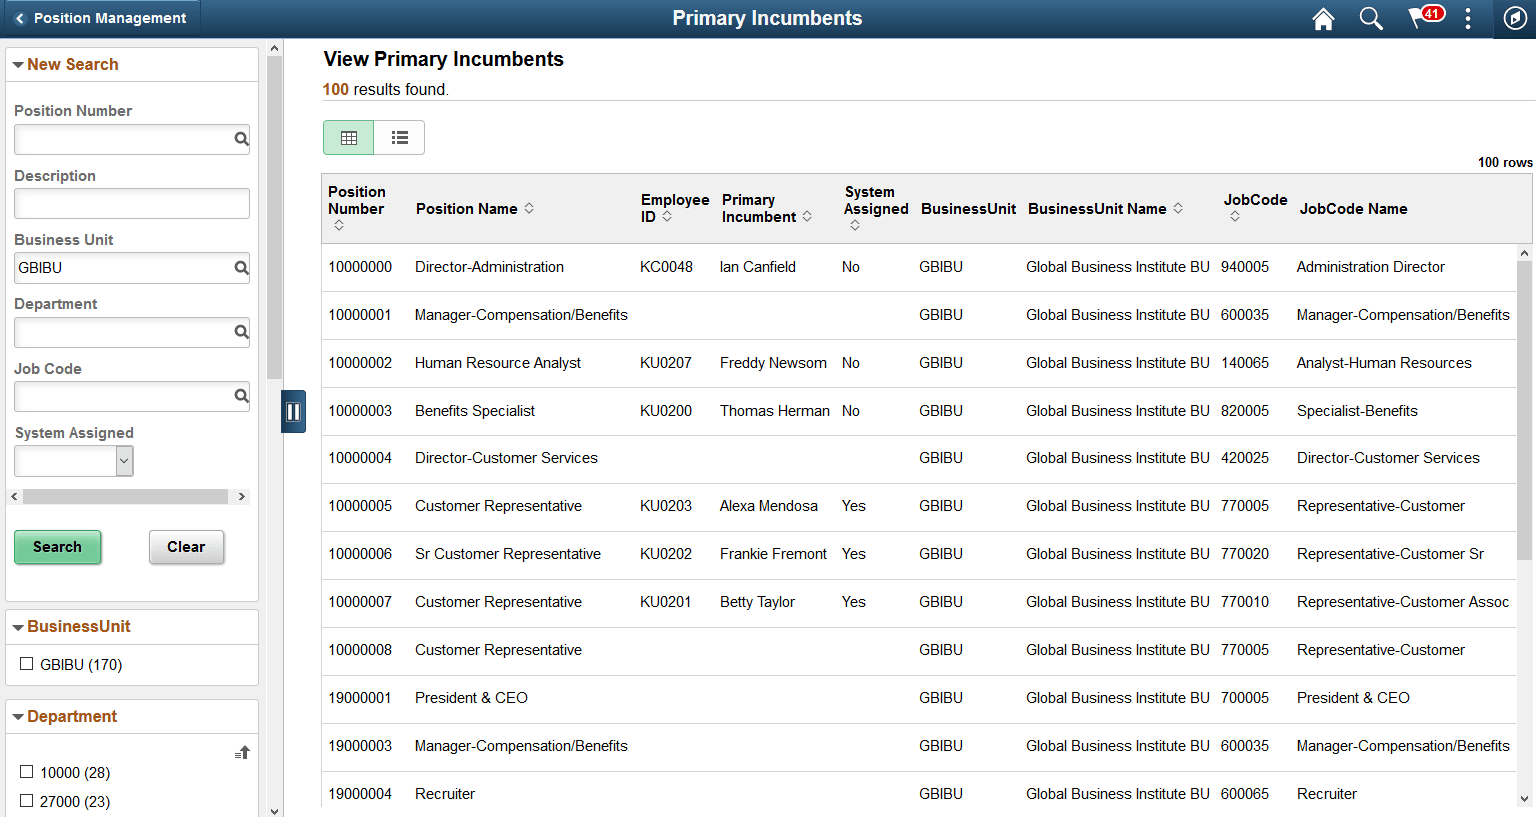Collapse the search sidebar with the blue handle
The width and height of the screenshot is (1536, 817).
pyautogui.click(x=293, y=411)
